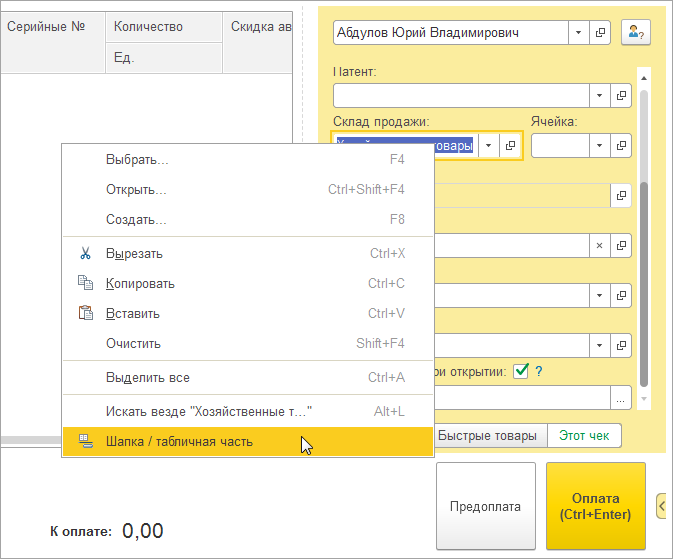
Task: Click the open-form icon next to Патент field
Action: pos(621,96)
